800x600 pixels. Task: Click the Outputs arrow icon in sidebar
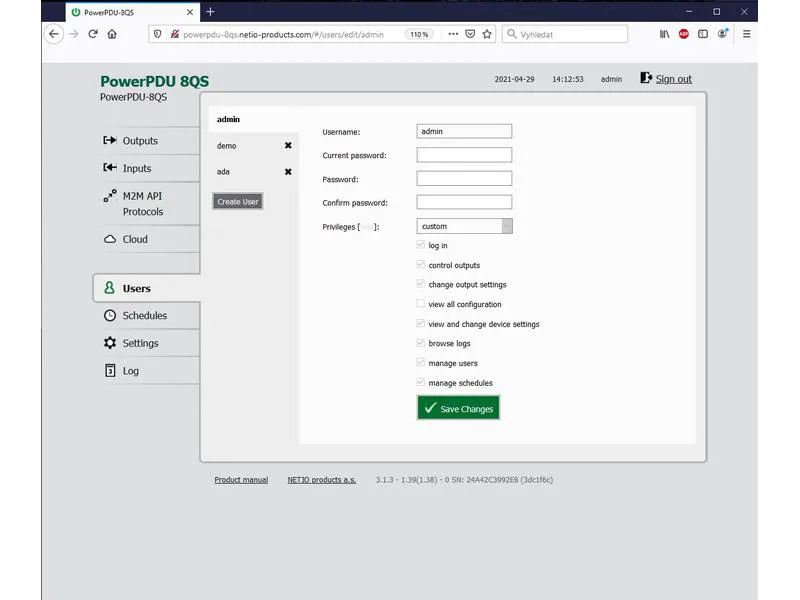tap(110, 140)
